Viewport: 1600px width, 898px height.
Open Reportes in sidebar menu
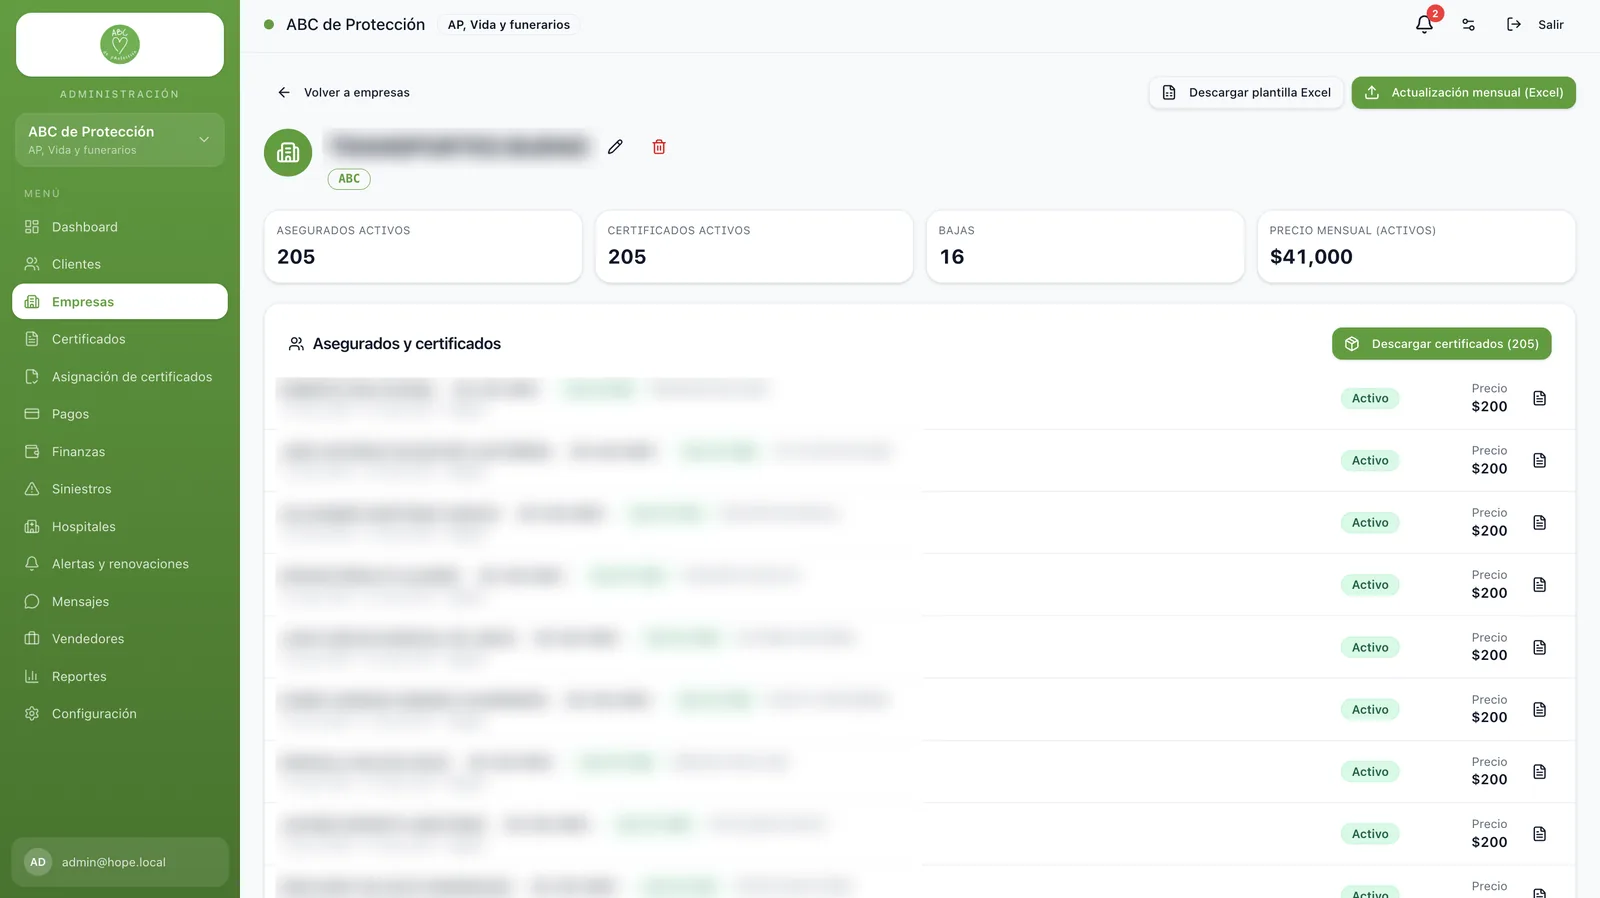[120, 677]
